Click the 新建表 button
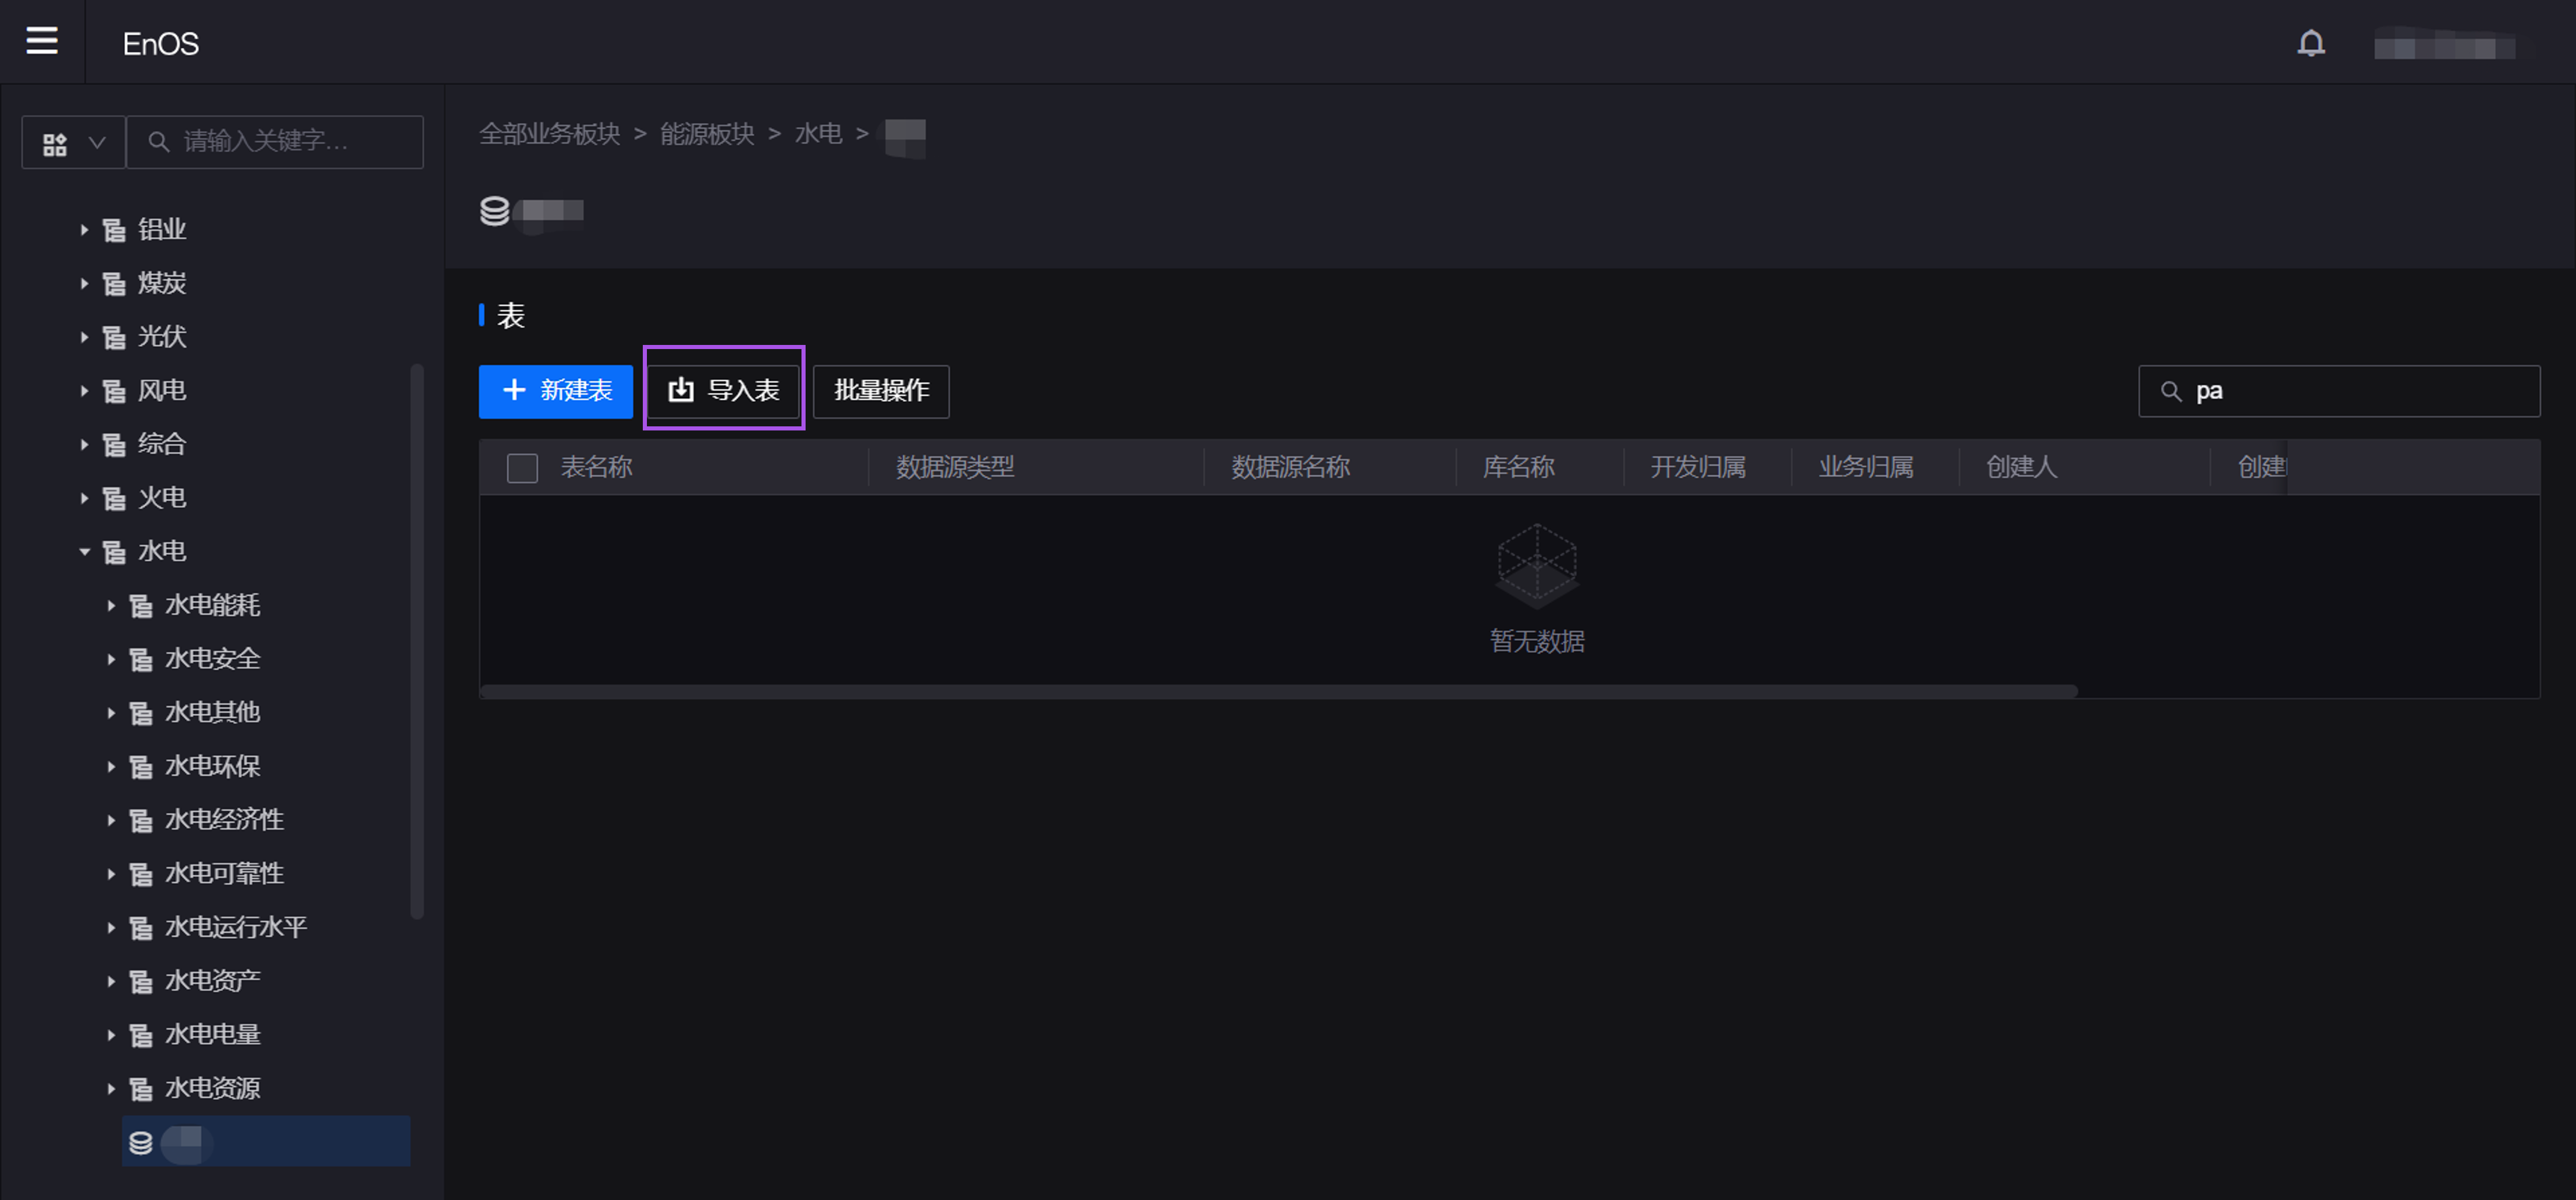This screenshot has height=1200, width=2576. coord(556,391)
